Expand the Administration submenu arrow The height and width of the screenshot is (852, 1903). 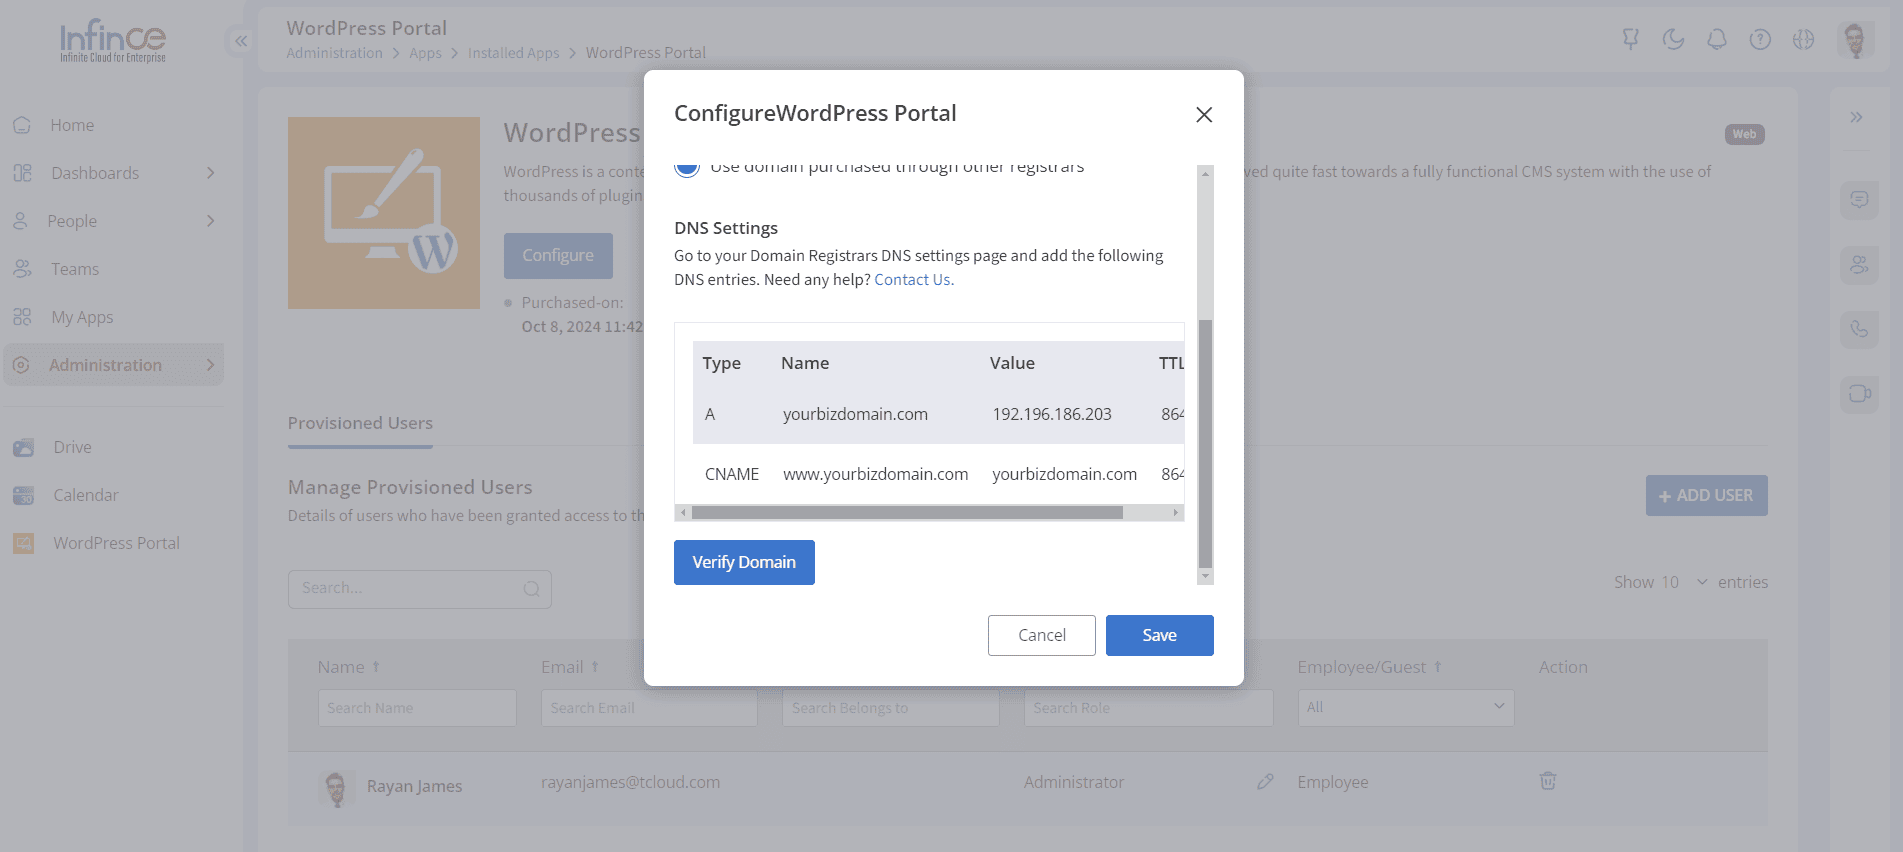(x=210, y=365)
